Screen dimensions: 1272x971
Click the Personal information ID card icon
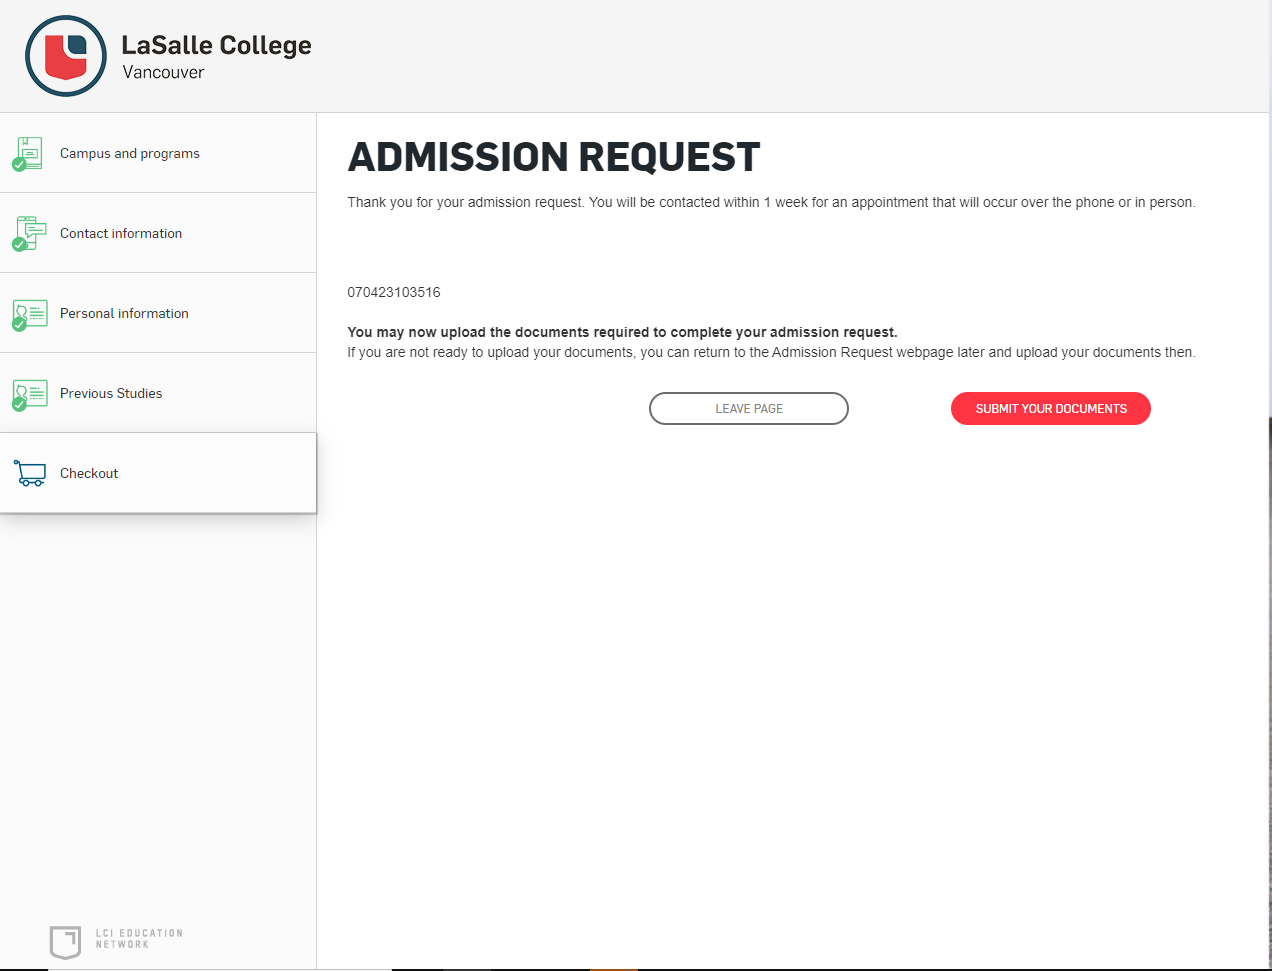[29, 314]
